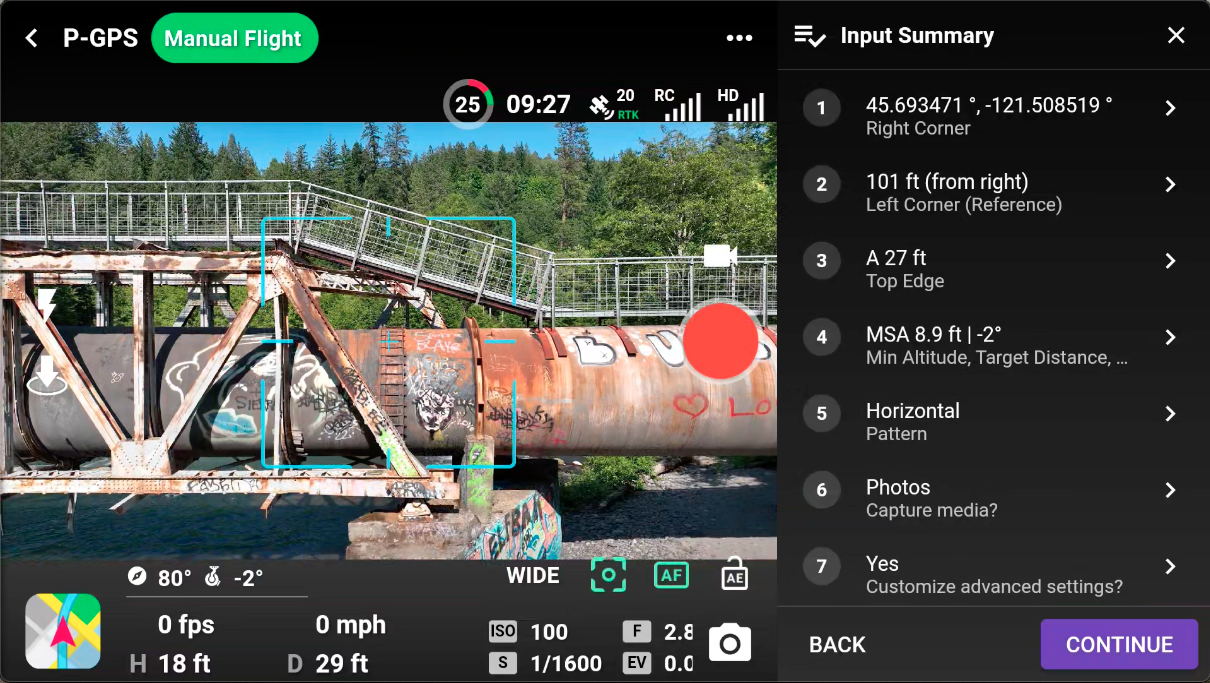Image resolution: width=1210 pixels, height=683 pixels.
Task: Tap the H 18 ft height readout
Action: point(171,663)
